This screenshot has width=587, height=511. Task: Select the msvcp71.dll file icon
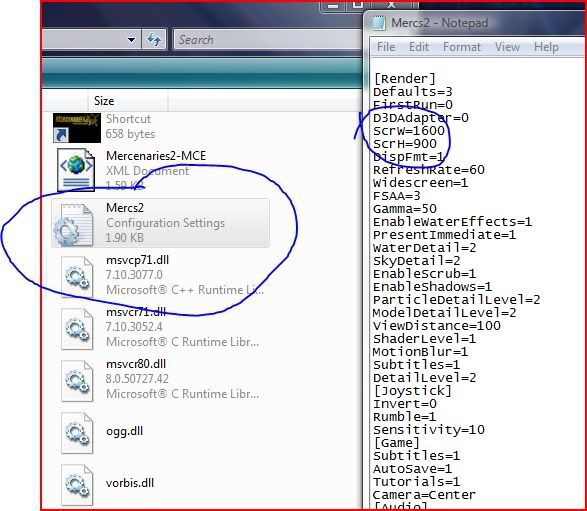77,276
